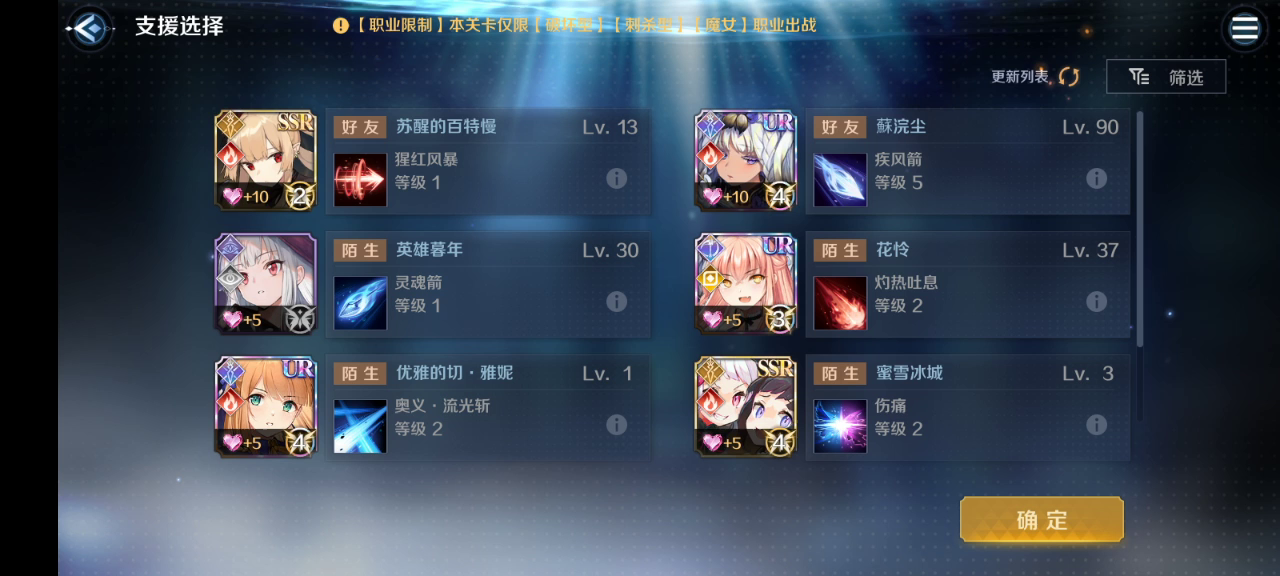Screen dimensions: 1280x576
Task: Show info for 疾风箭 skill
Action: pos(1097,179)
